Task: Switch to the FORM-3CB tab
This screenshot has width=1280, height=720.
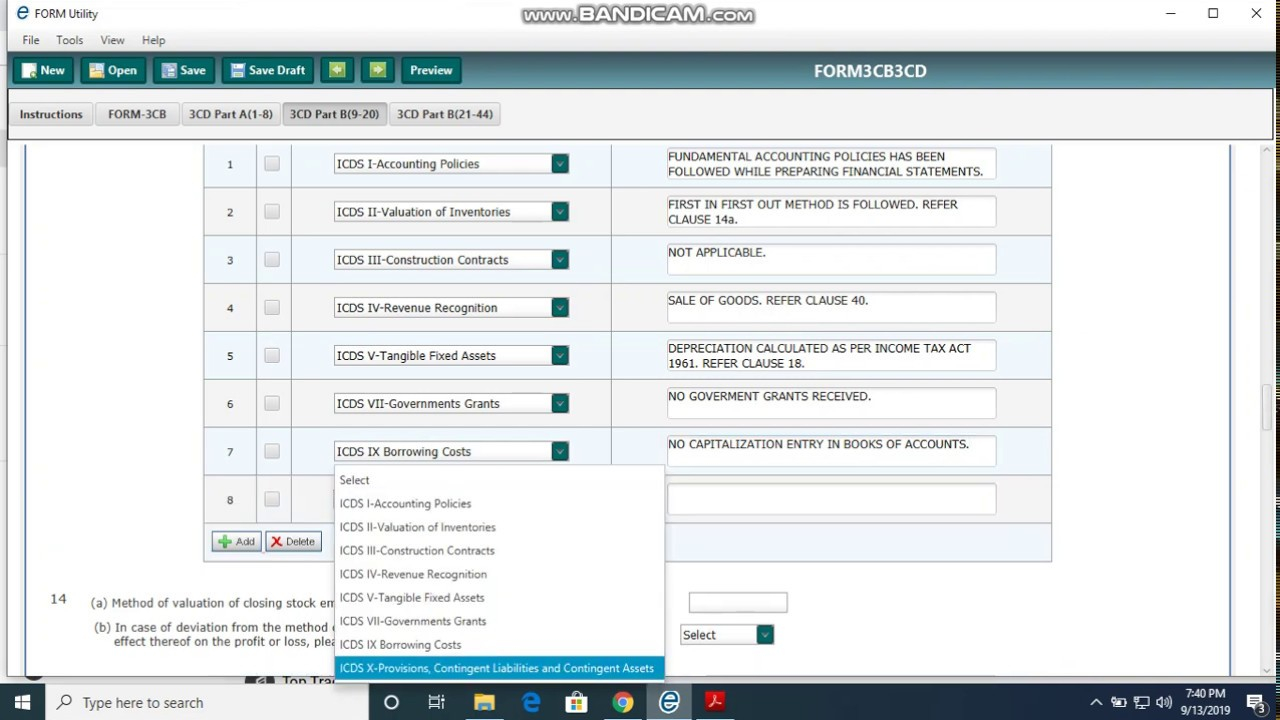Action: [x=137, y=114]
